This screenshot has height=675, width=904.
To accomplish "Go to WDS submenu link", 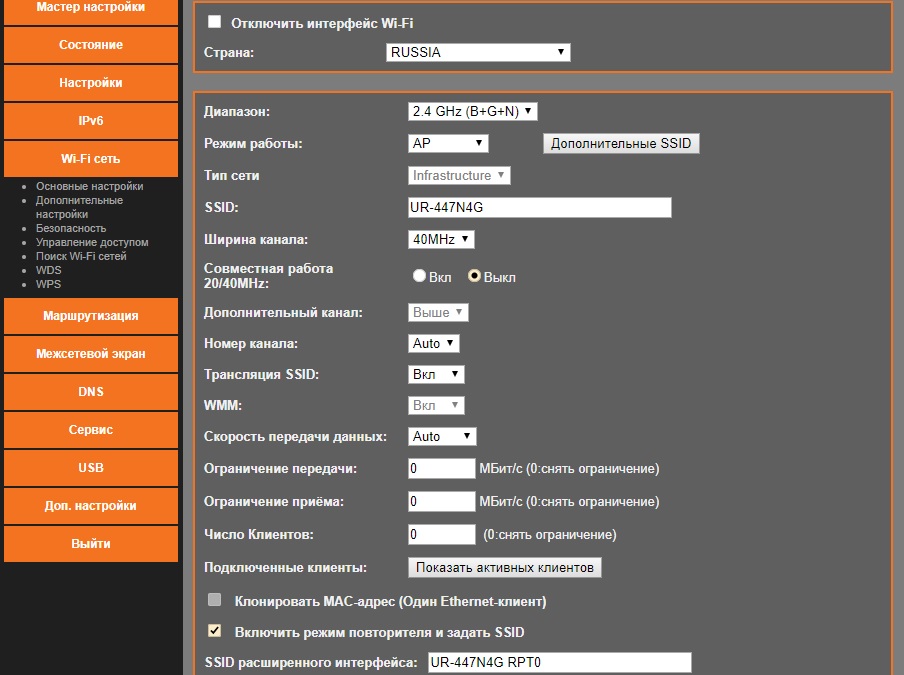I will click(x=48, y=270).
